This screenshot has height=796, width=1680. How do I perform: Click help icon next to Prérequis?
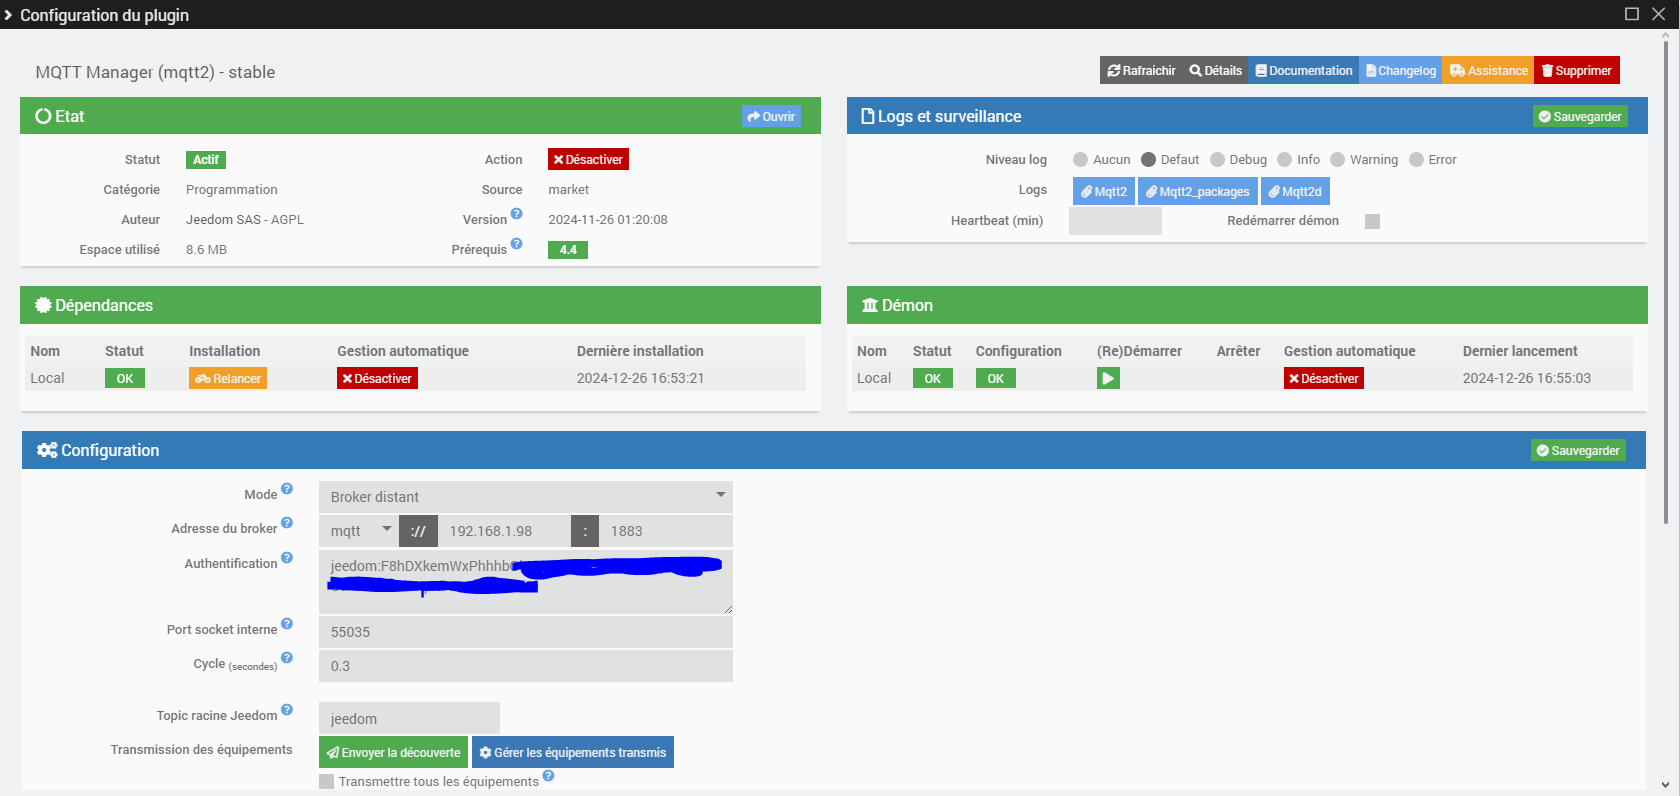click(x=517, y=243)
